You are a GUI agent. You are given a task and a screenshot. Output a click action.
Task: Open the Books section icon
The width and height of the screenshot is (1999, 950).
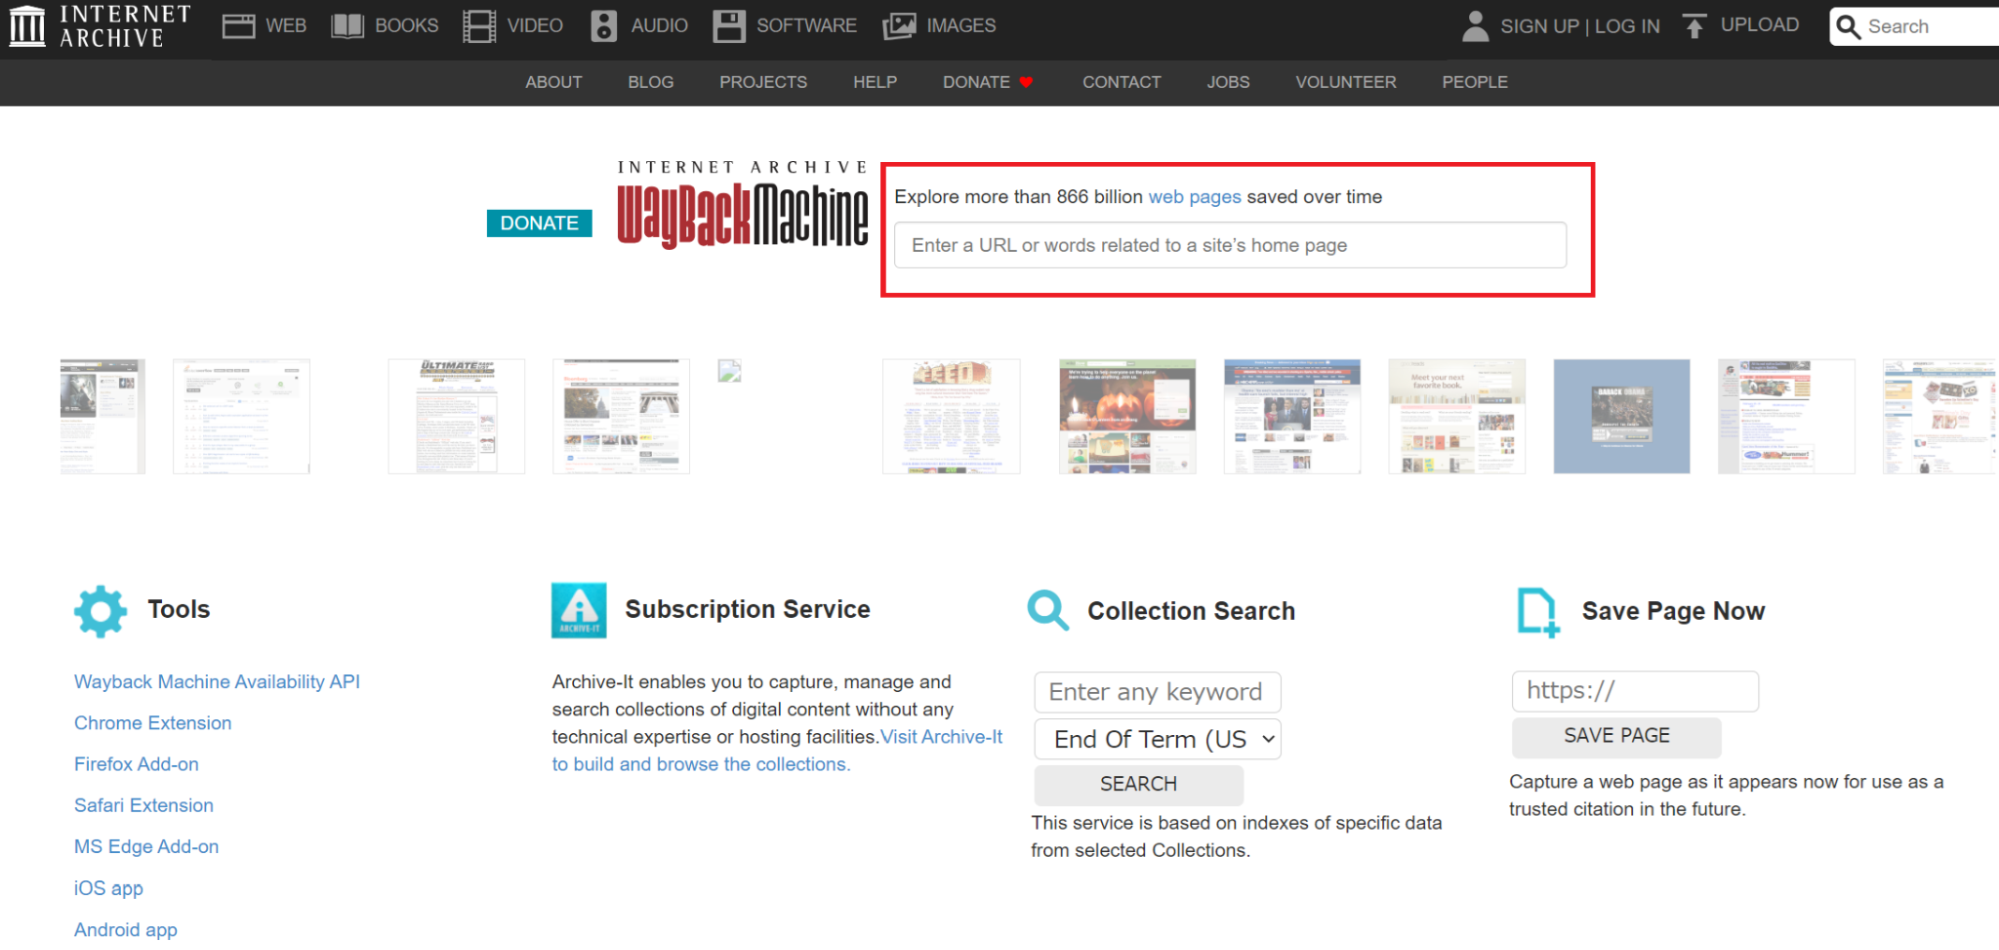(347, 26)
